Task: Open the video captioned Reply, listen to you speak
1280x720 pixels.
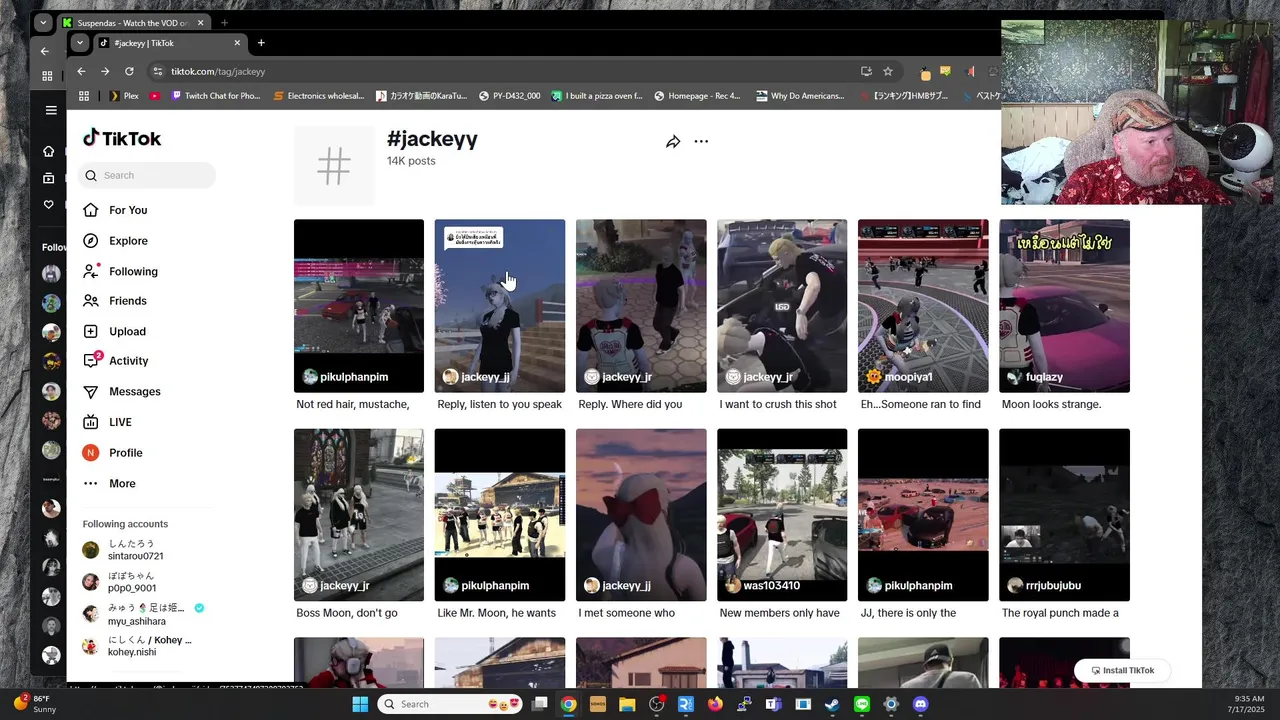Action: point(500,306)
